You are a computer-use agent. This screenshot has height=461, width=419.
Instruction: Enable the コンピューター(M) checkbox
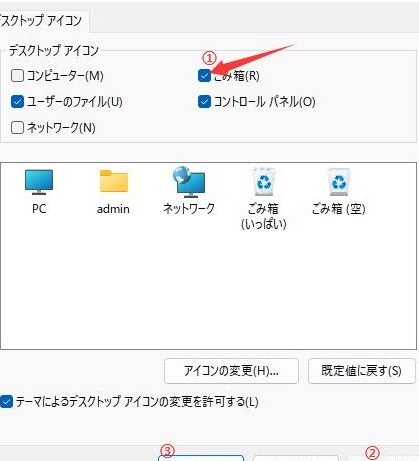pyautogui.click(x=17, y=76)
